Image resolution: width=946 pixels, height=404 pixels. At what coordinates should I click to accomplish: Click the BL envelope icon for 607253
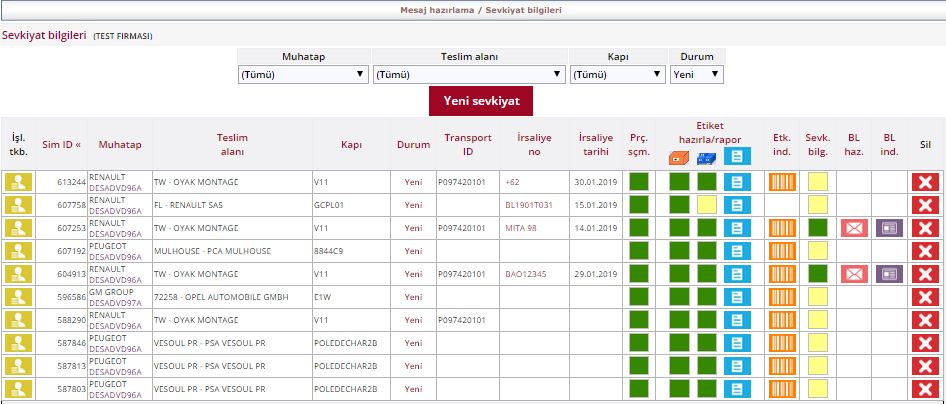[x=853, y=228]
